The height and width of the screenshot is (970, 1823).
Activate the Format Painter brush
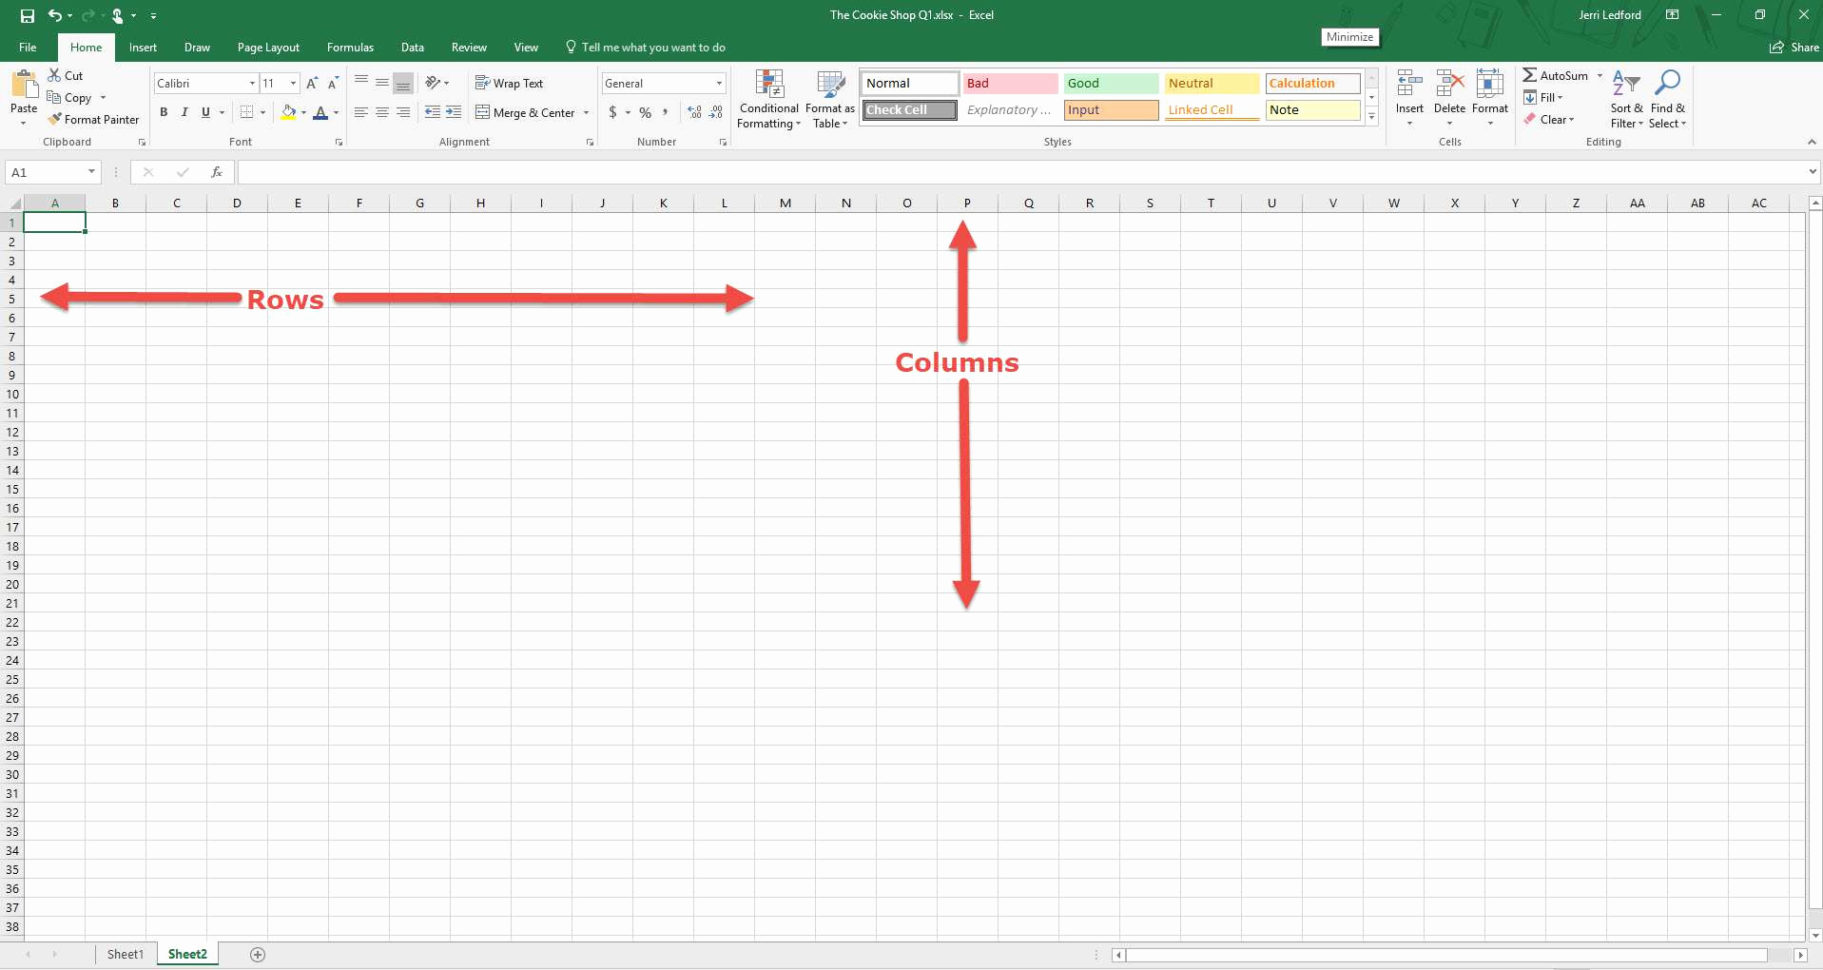click(55, 120)
